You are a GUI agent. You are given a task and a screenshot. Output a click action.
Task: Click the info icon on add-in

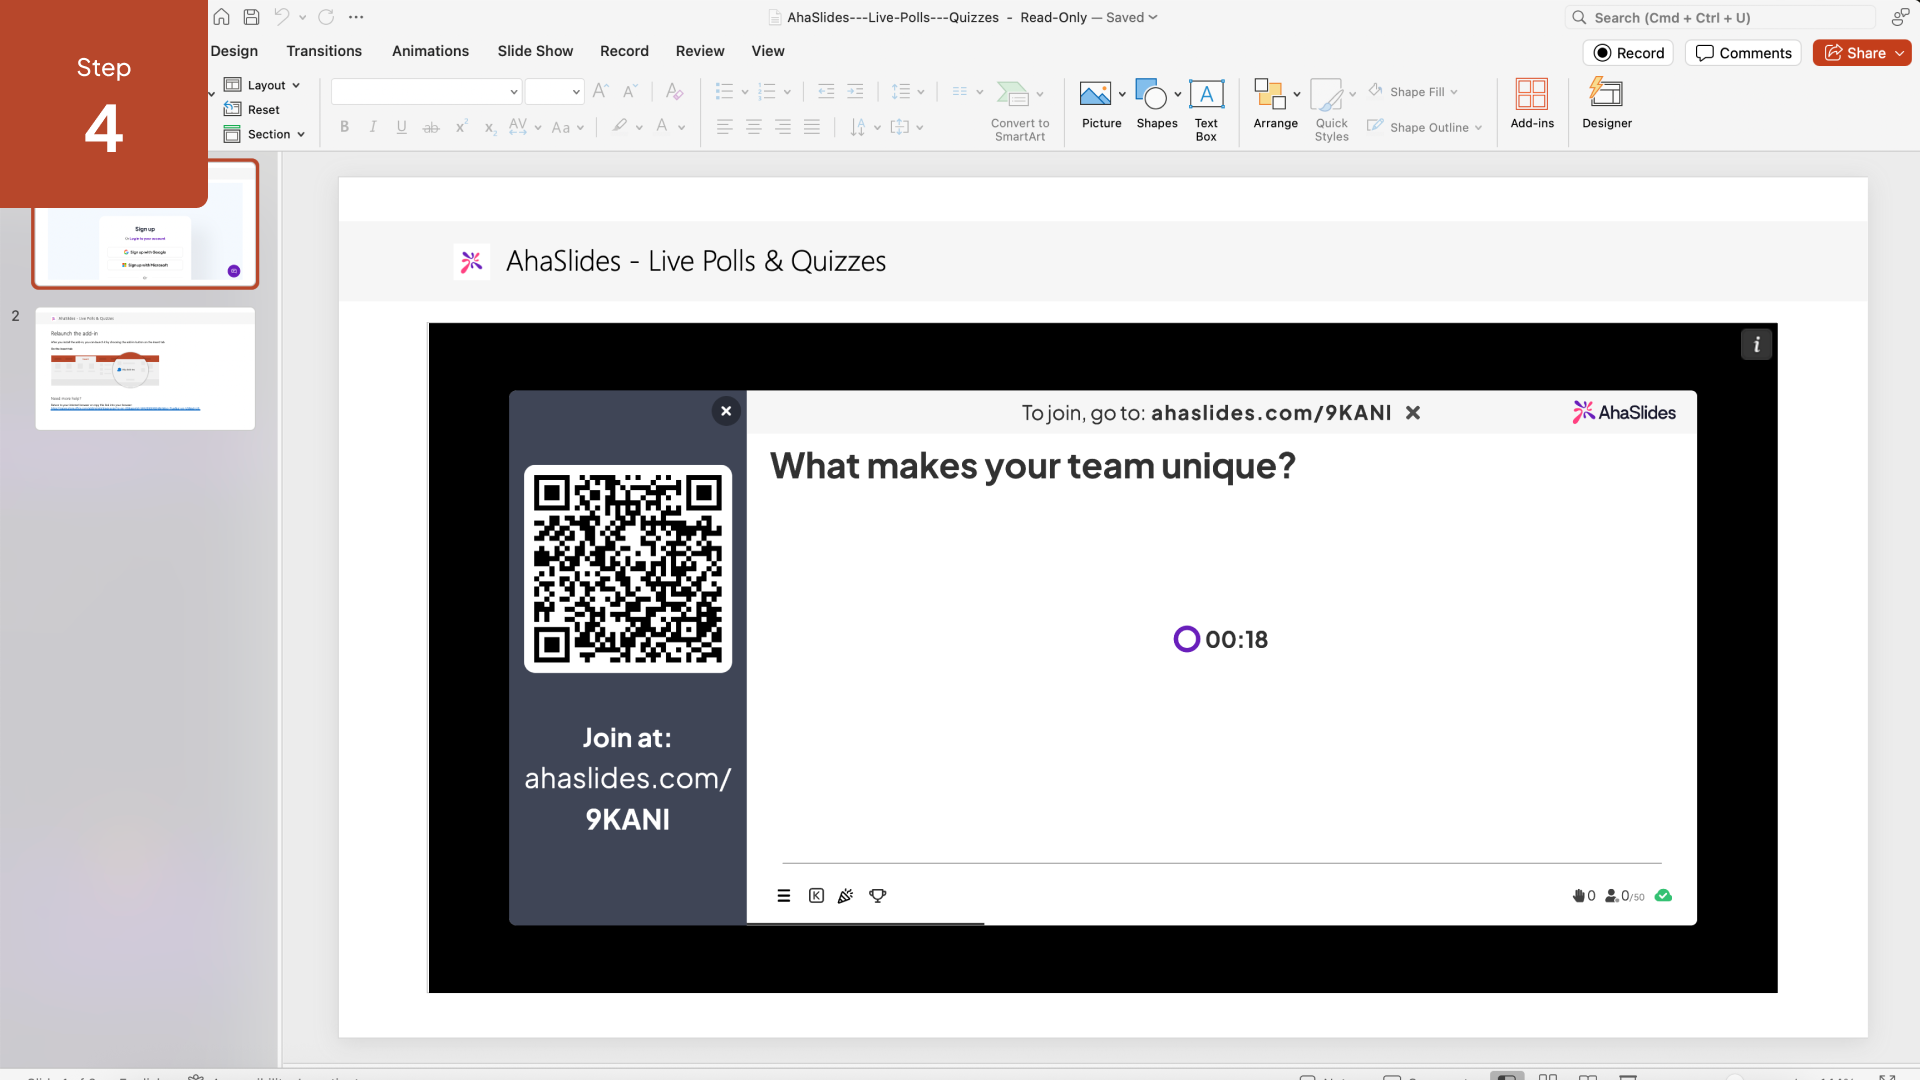coord(1756,345)
